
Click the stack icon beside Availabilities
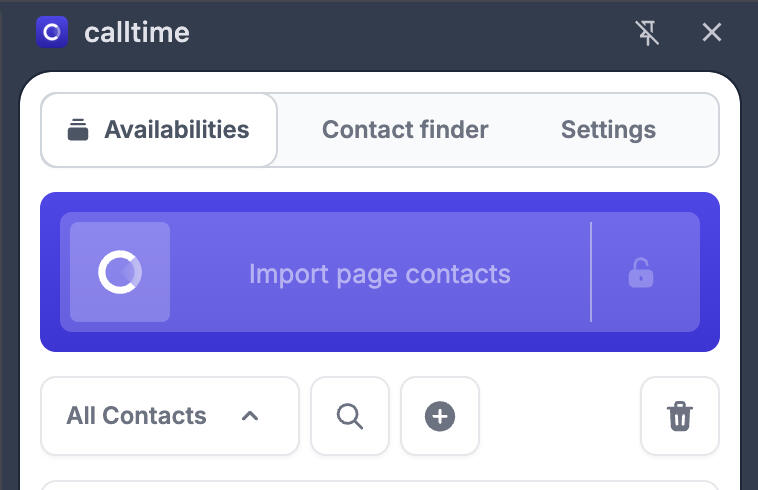click(78, 130)
